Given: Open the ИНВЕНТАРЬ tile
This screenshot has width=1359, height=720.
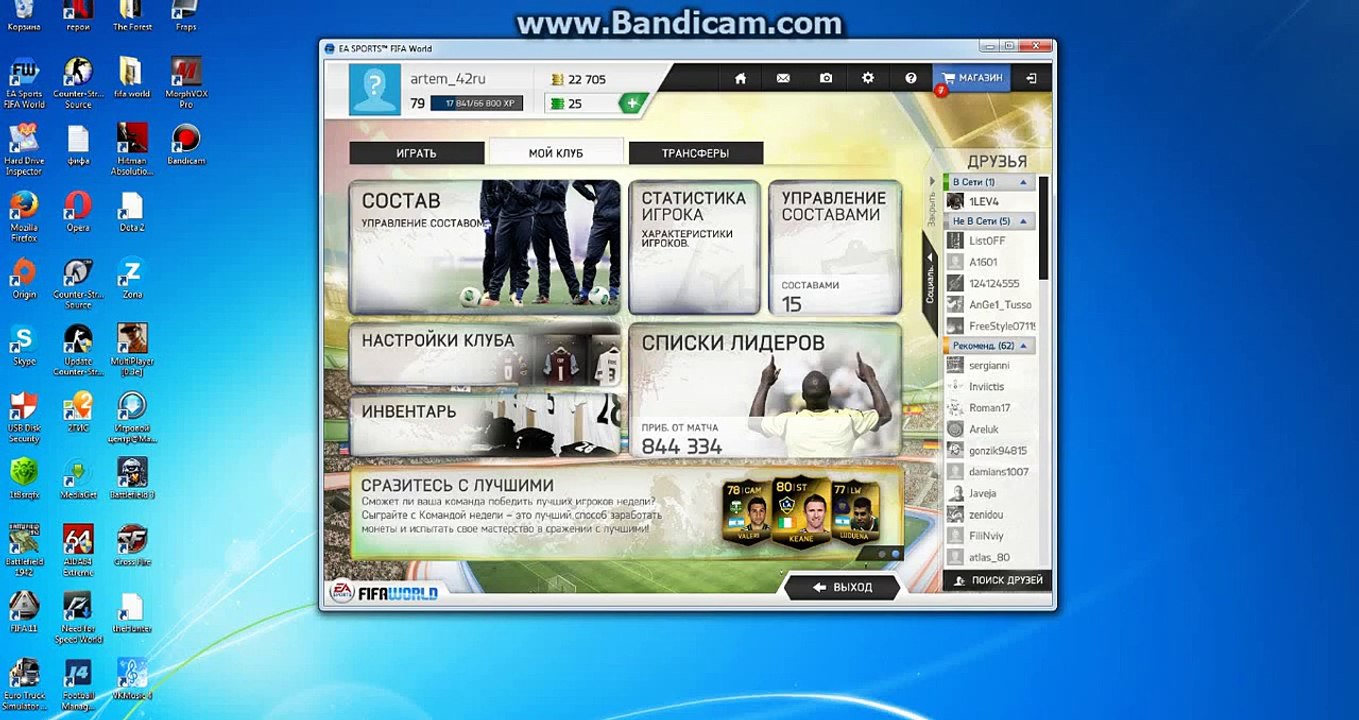Looking at the screenshot, I should point(485,425).
